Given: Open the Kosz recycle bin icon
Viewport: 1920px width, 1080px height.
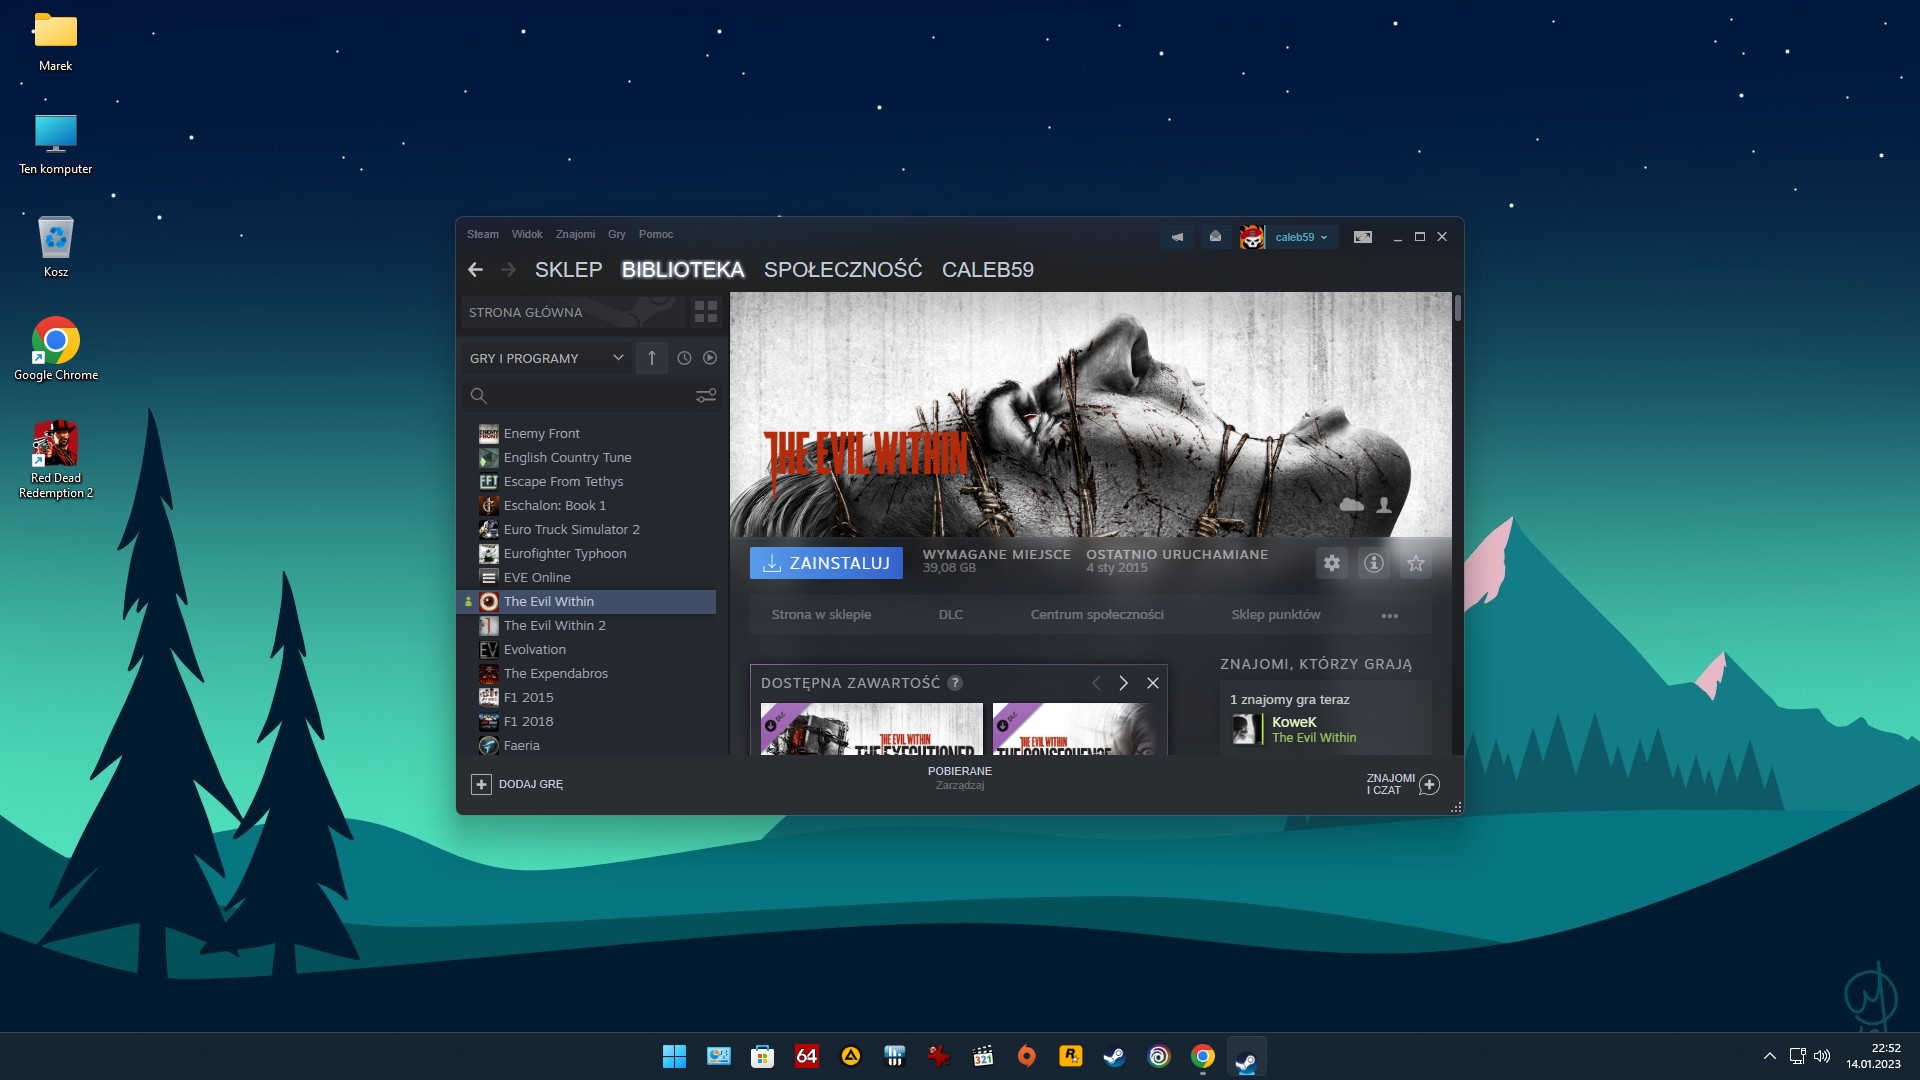Looking at the screenshot, I should [x=56, y=247].
